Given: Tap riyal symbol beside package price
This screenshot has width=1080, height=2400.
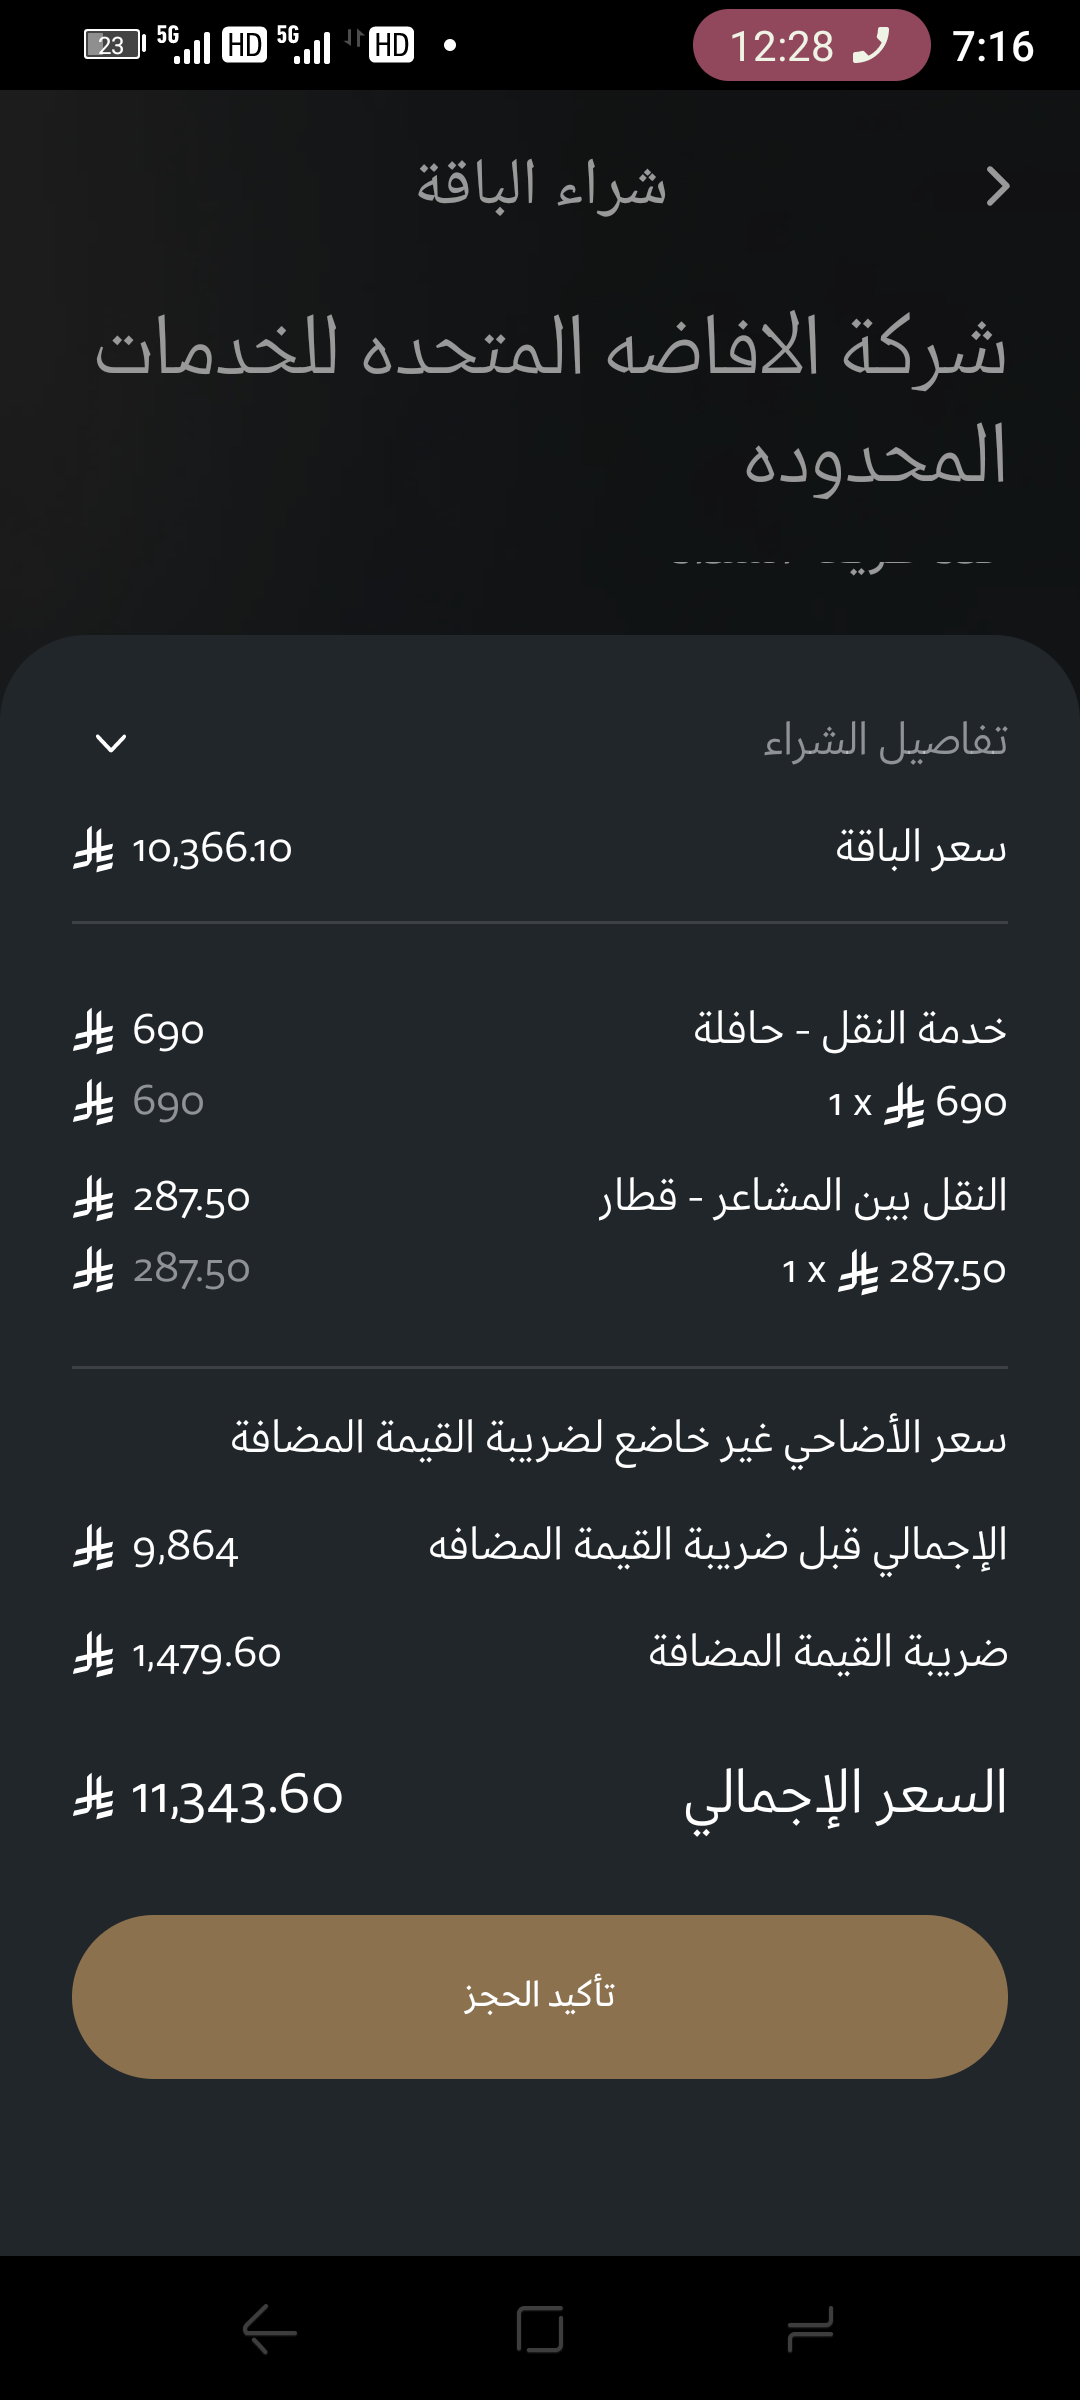Looking at the screenshot, I should (x=93, y=850).
